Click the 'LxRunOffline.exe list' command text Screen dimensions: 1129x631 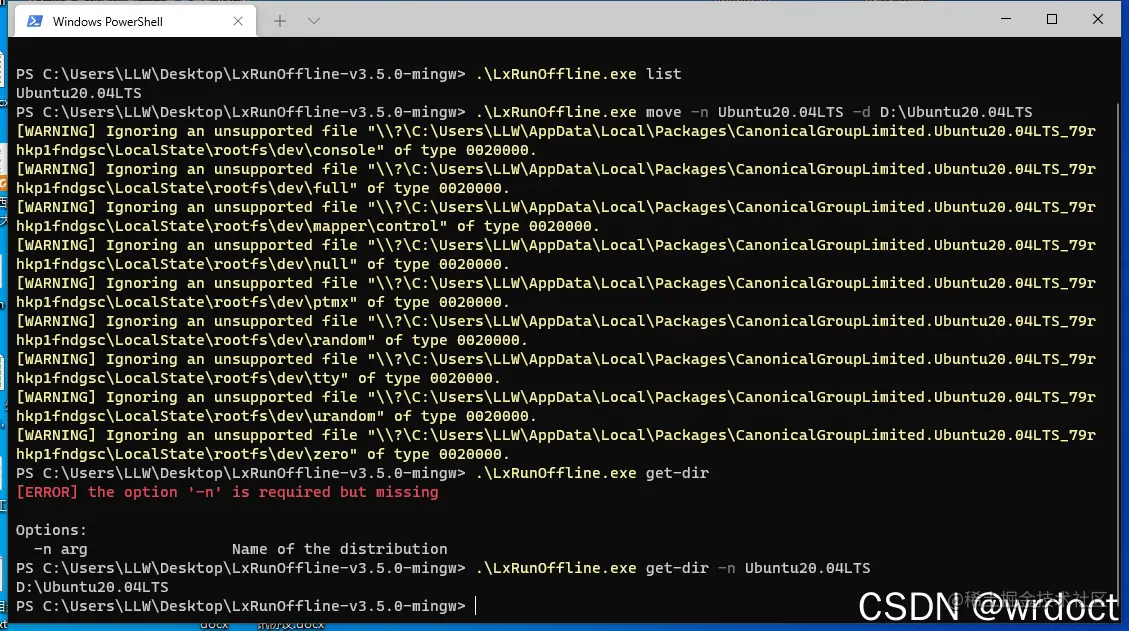click(578, 74)
